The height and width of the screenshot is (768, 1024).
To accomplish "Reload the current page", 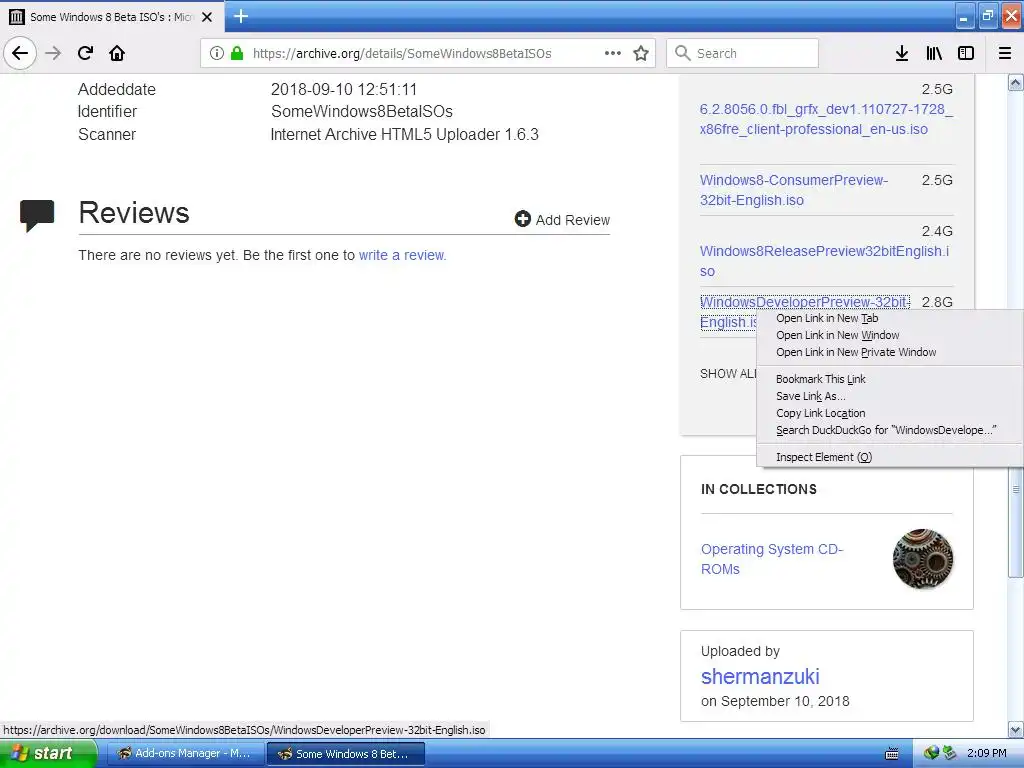I will [x=85, y=53].
